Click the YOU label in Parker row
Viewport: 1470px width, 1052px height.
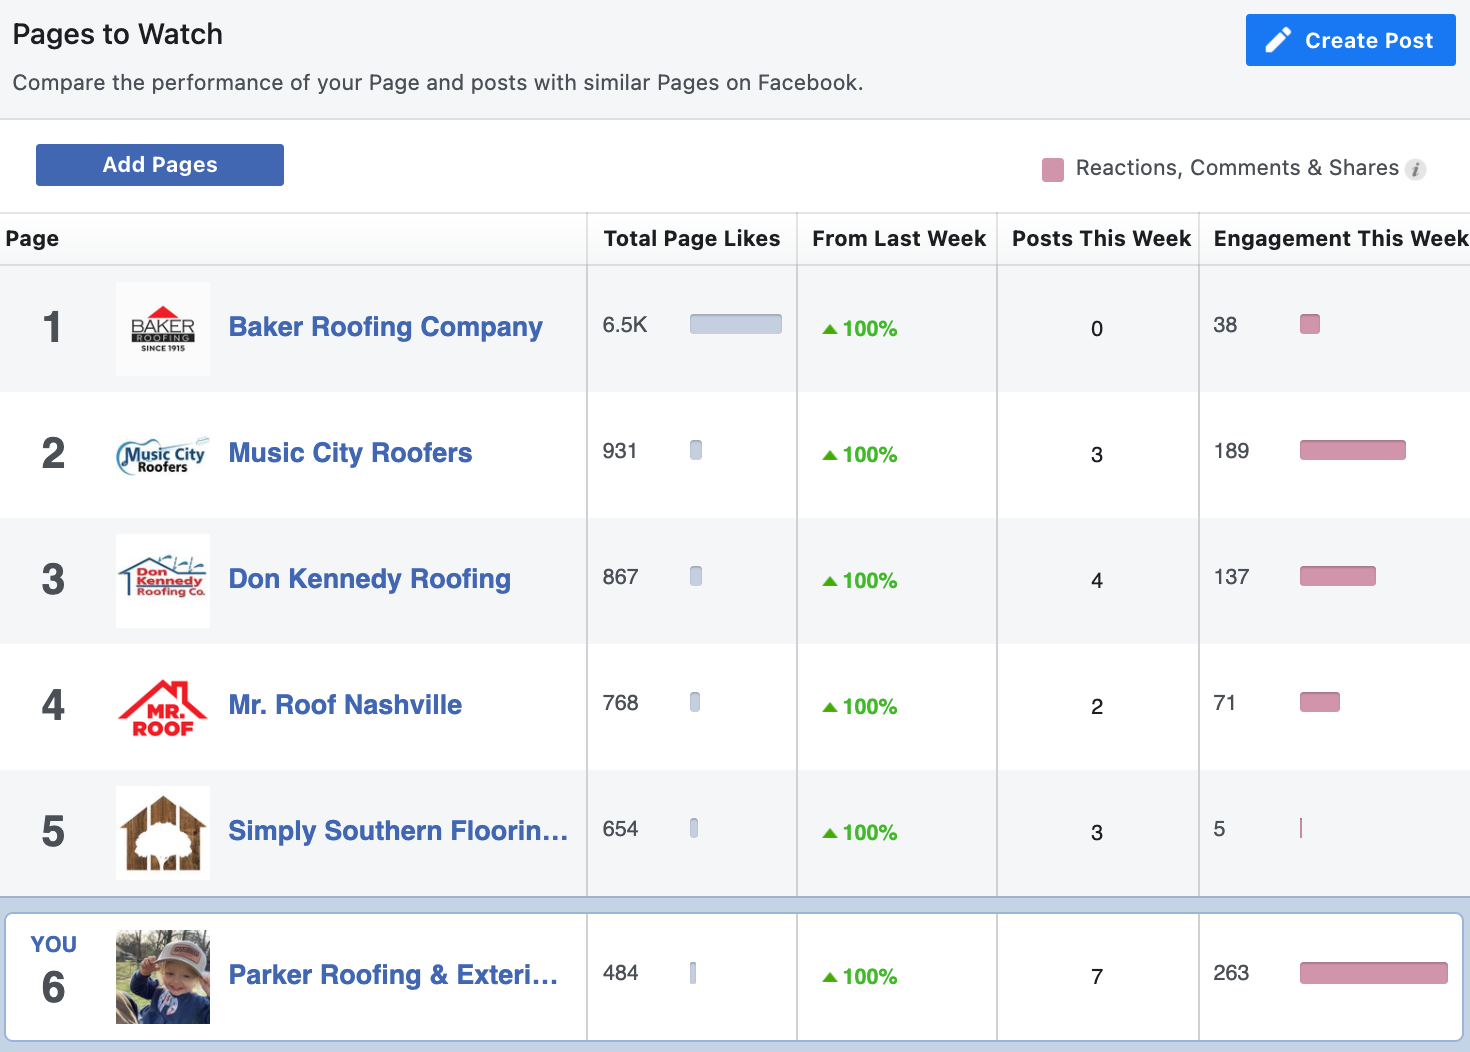[54, 944]
